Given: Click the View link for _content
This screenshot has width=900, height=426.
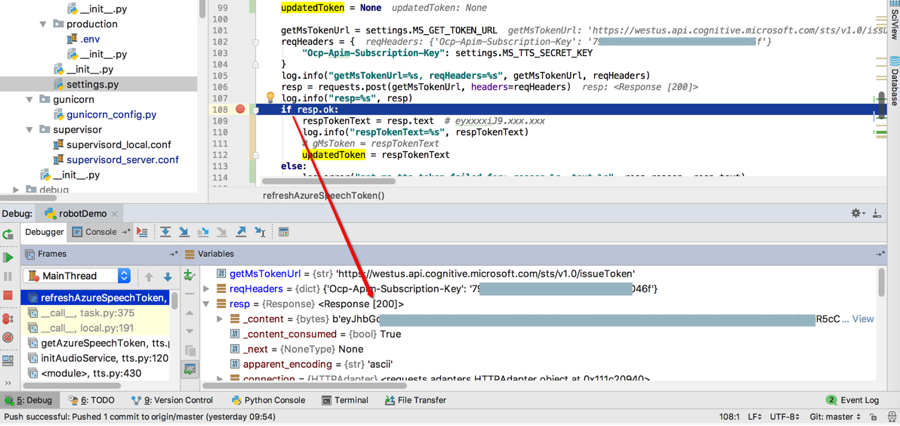Looking at the screenshot, I should click(x=863, y=319).
